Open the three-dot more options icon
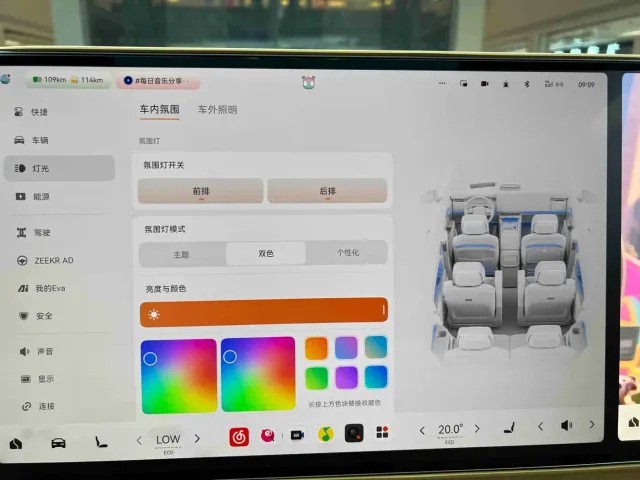The height and width of the screenshot is (480, 640). click(x=442, y=83)
